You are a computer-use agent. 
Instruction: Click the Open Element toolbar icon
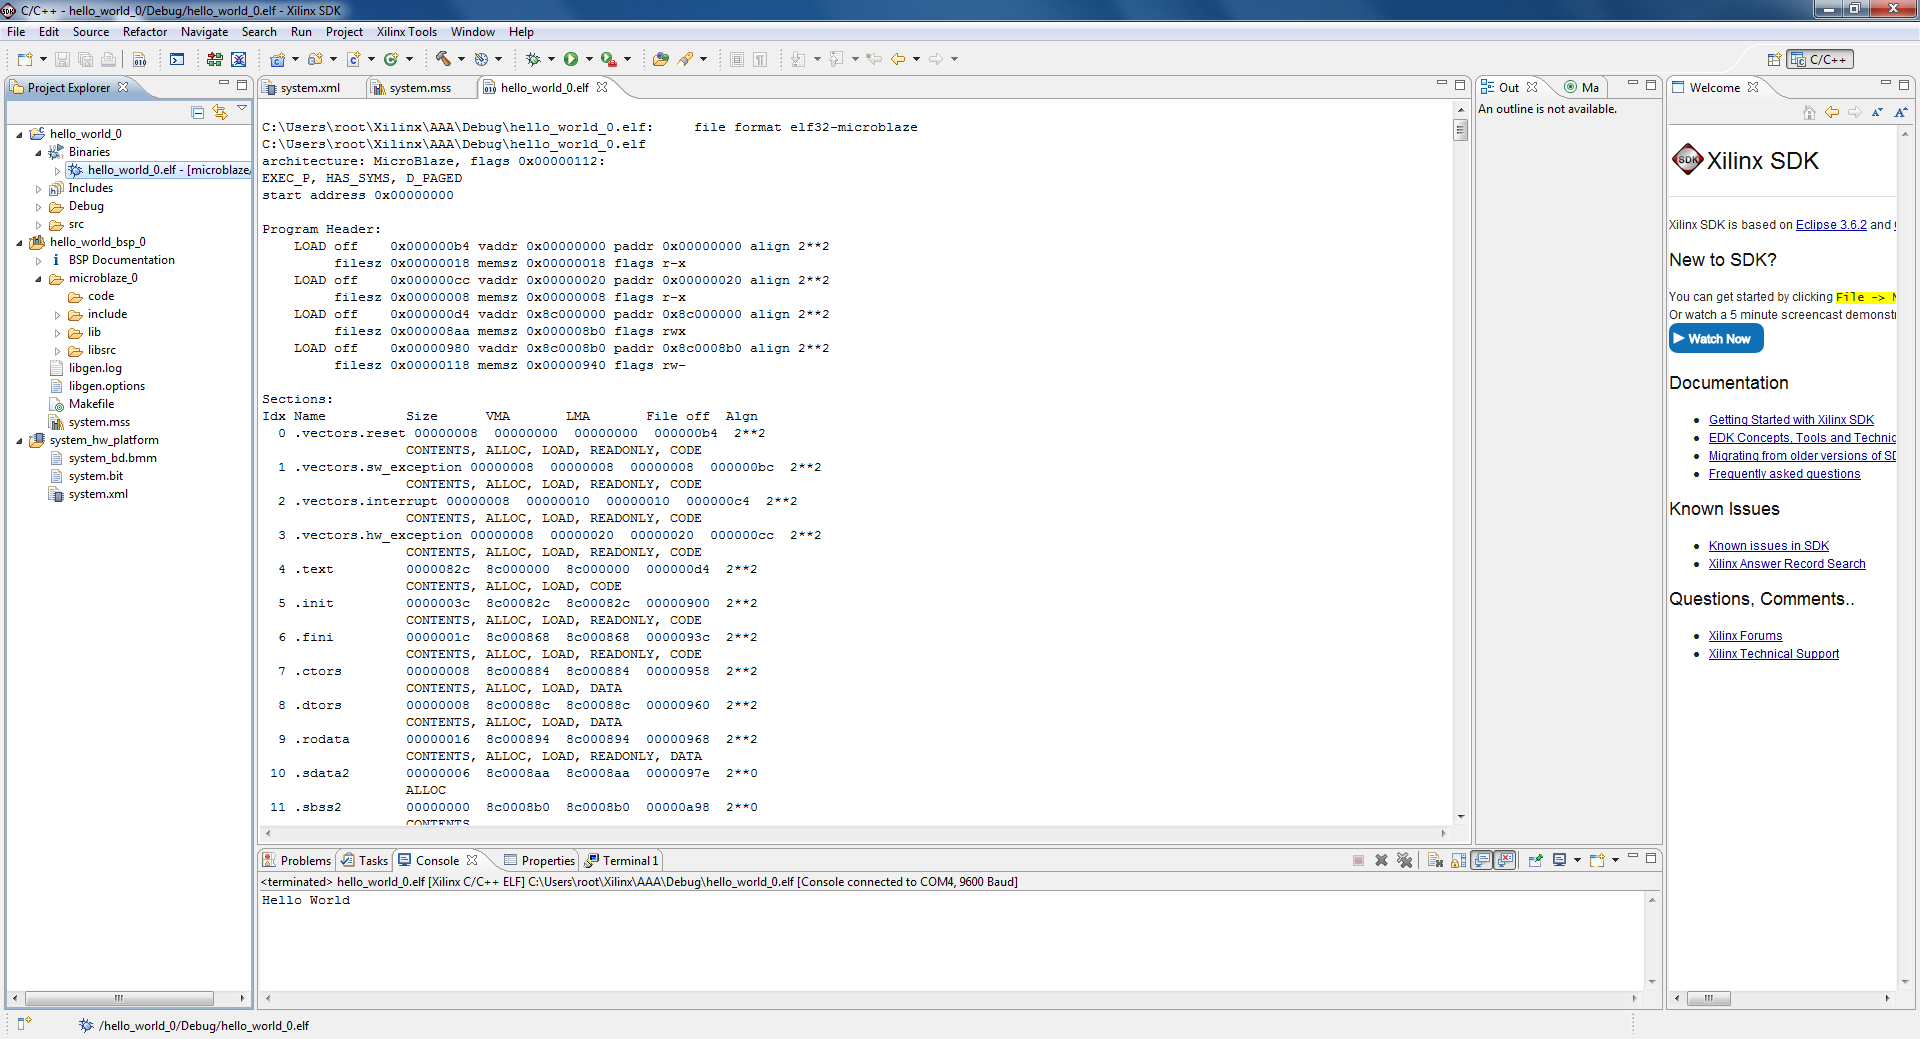coord(660,59)
